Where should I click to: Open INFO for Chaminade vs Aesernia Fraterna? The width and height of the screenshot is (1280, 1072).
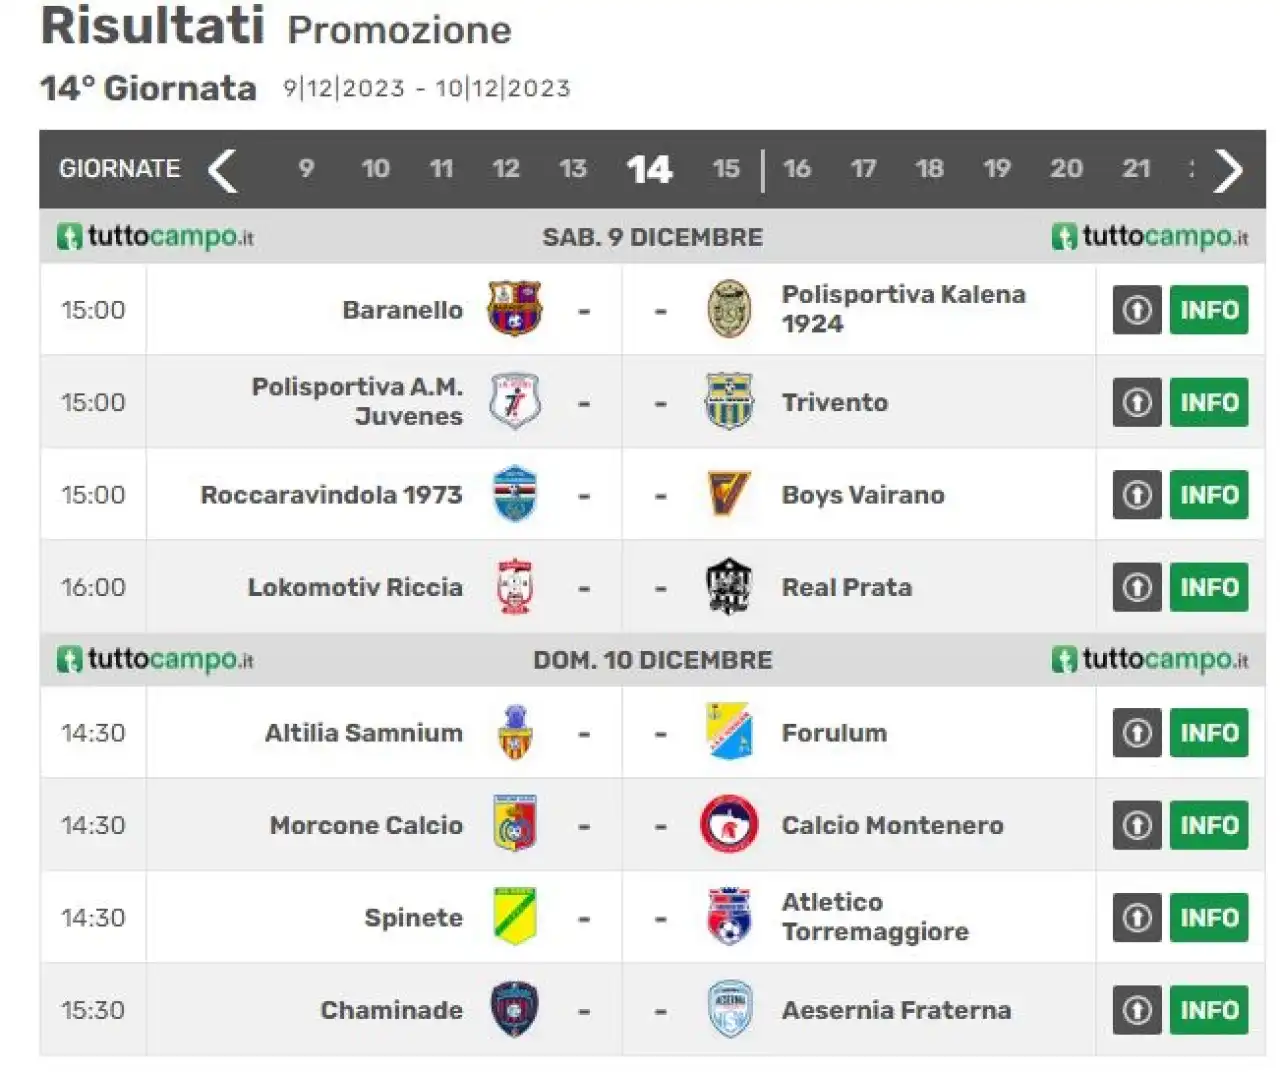coord(1209,1010)
